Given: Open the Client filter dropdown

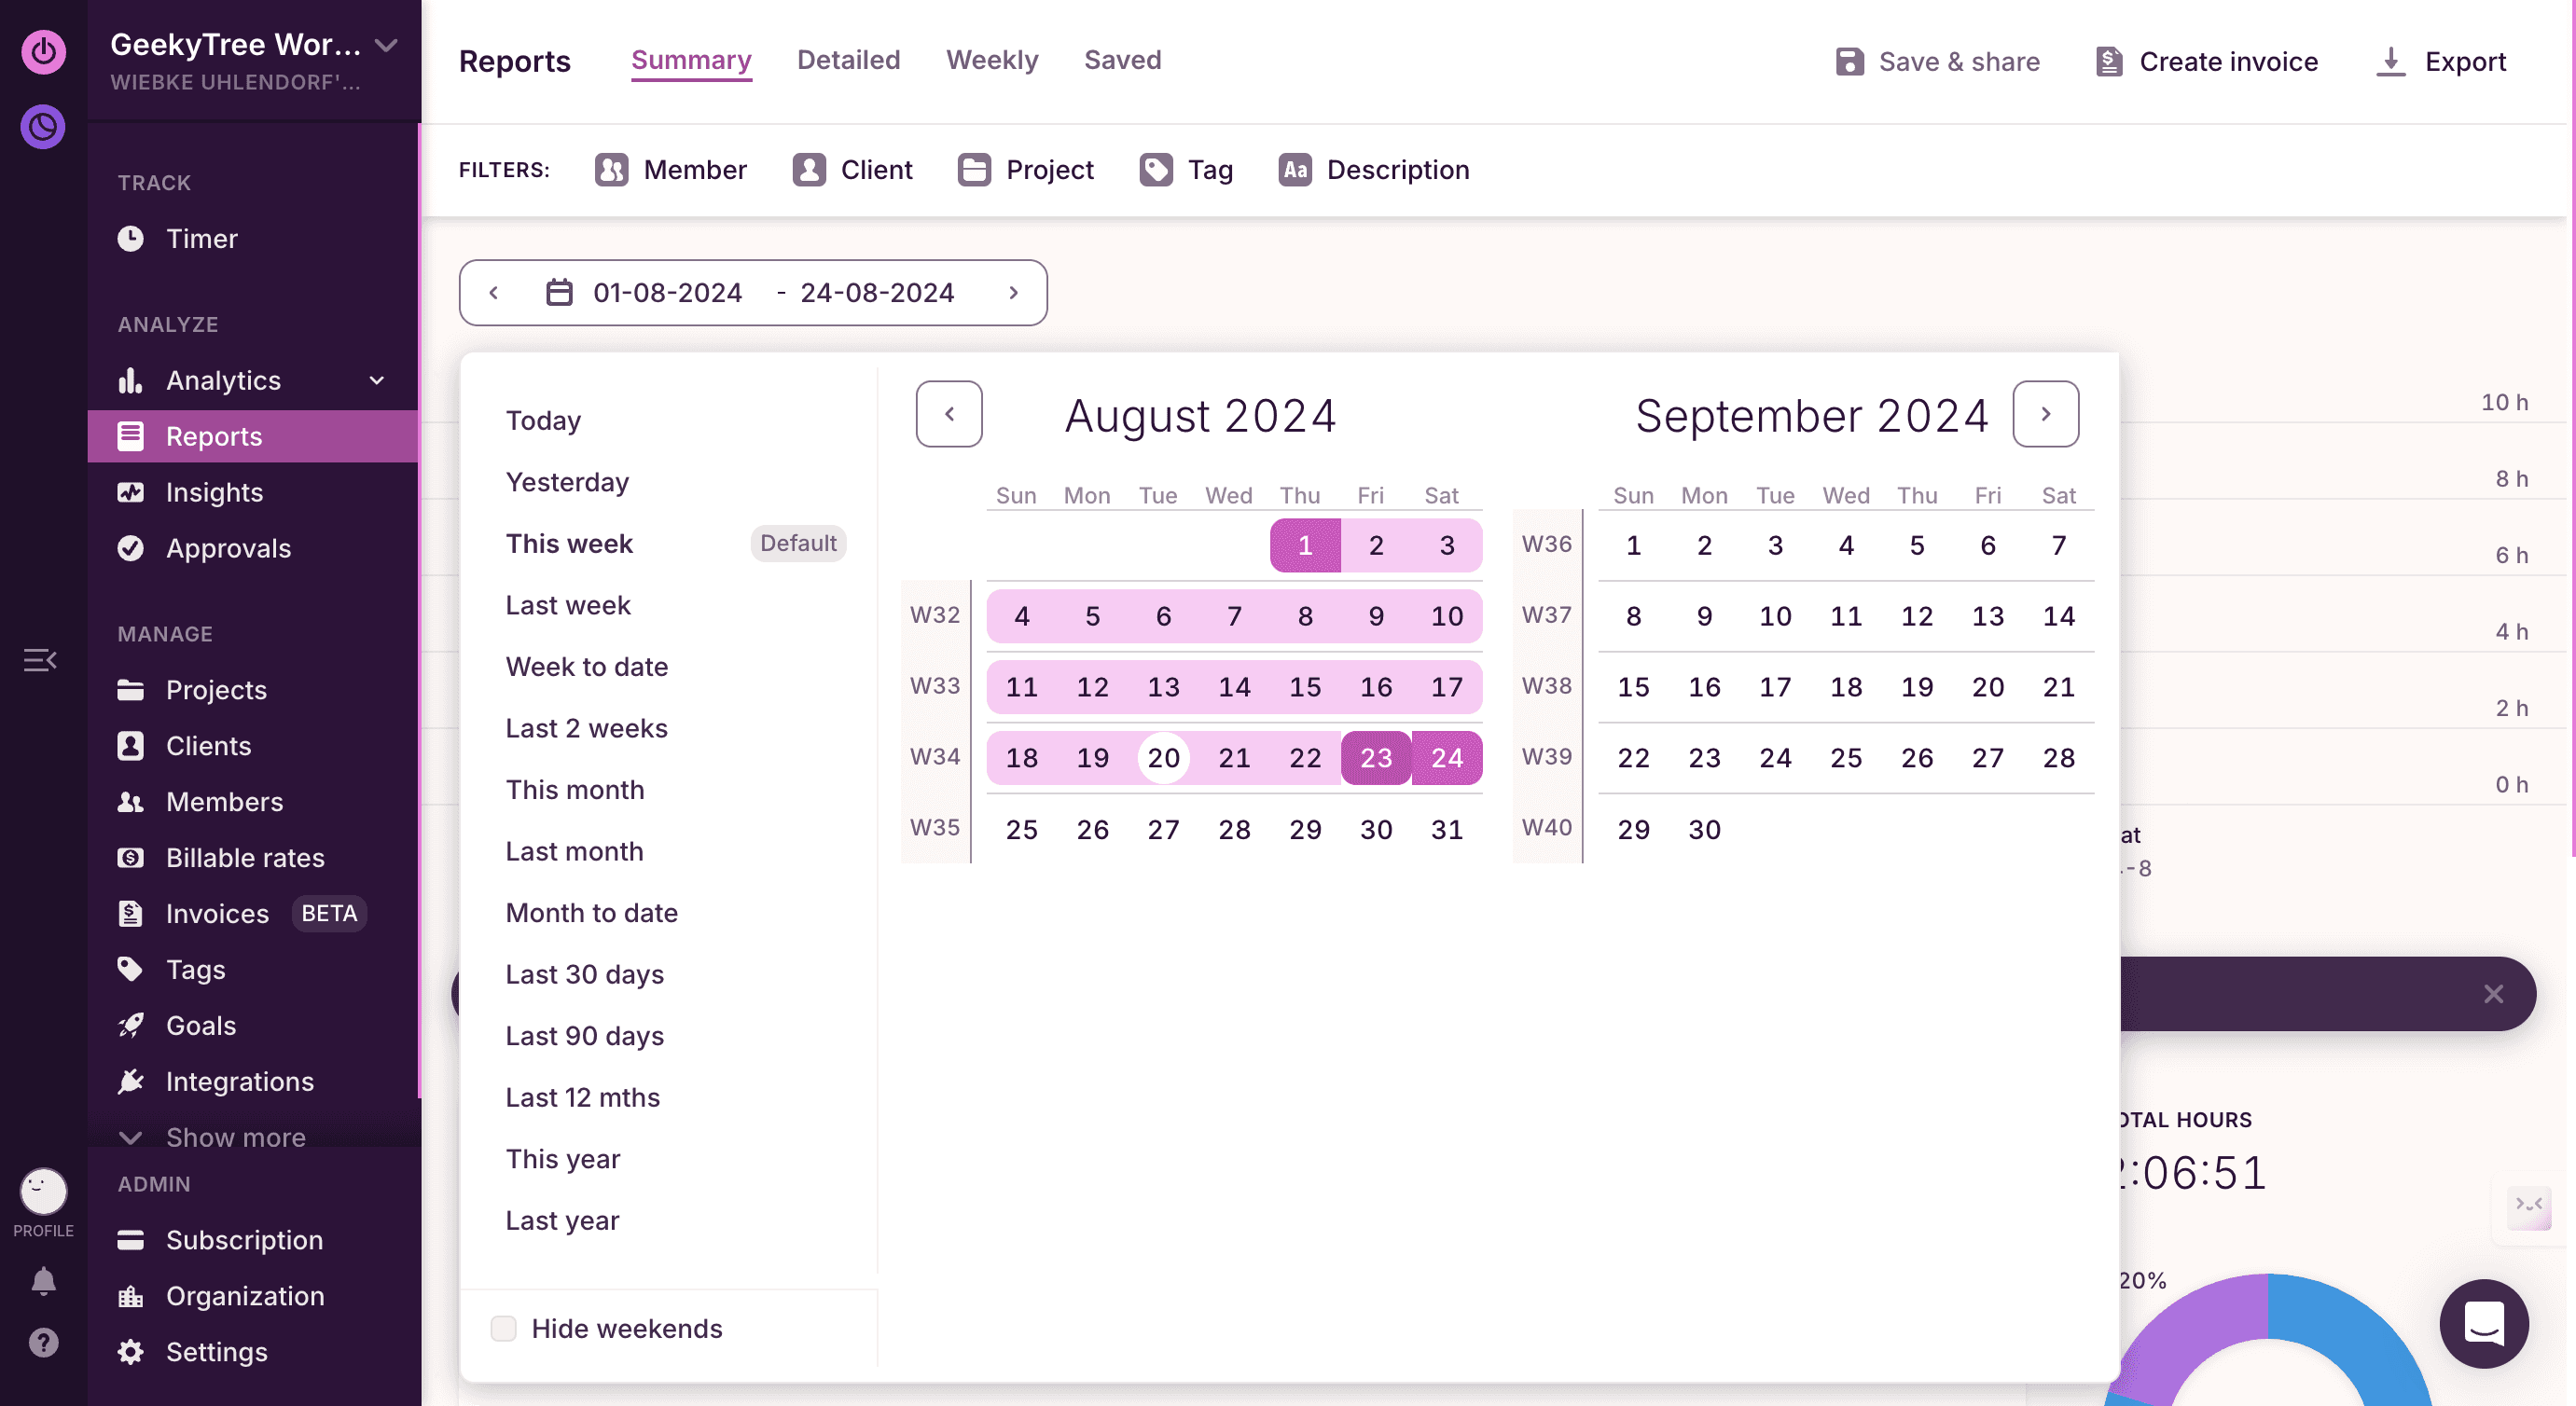Looking at the screenshot, I should click(x=852, y=170).
